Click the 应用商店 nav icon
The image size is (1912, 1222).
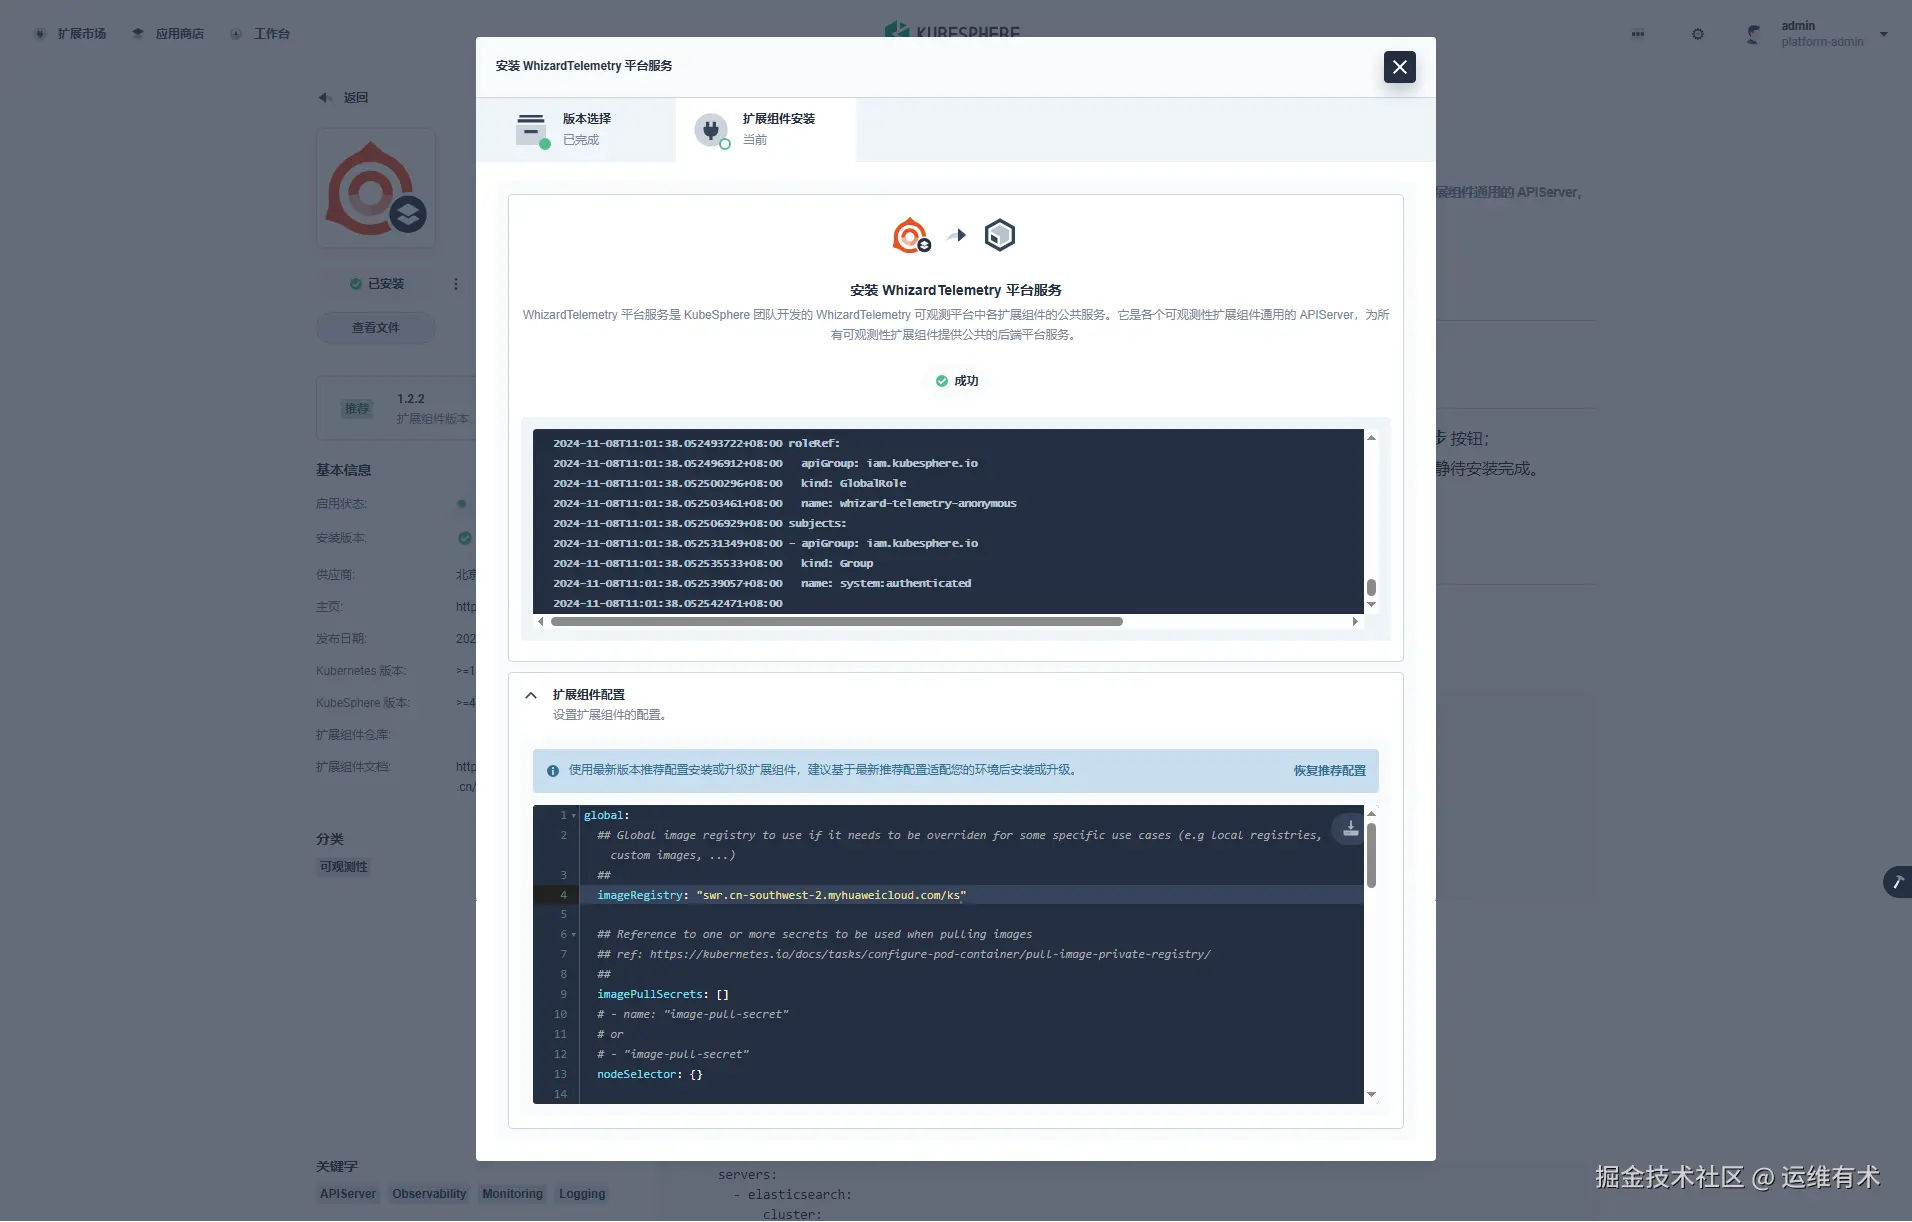138,34
